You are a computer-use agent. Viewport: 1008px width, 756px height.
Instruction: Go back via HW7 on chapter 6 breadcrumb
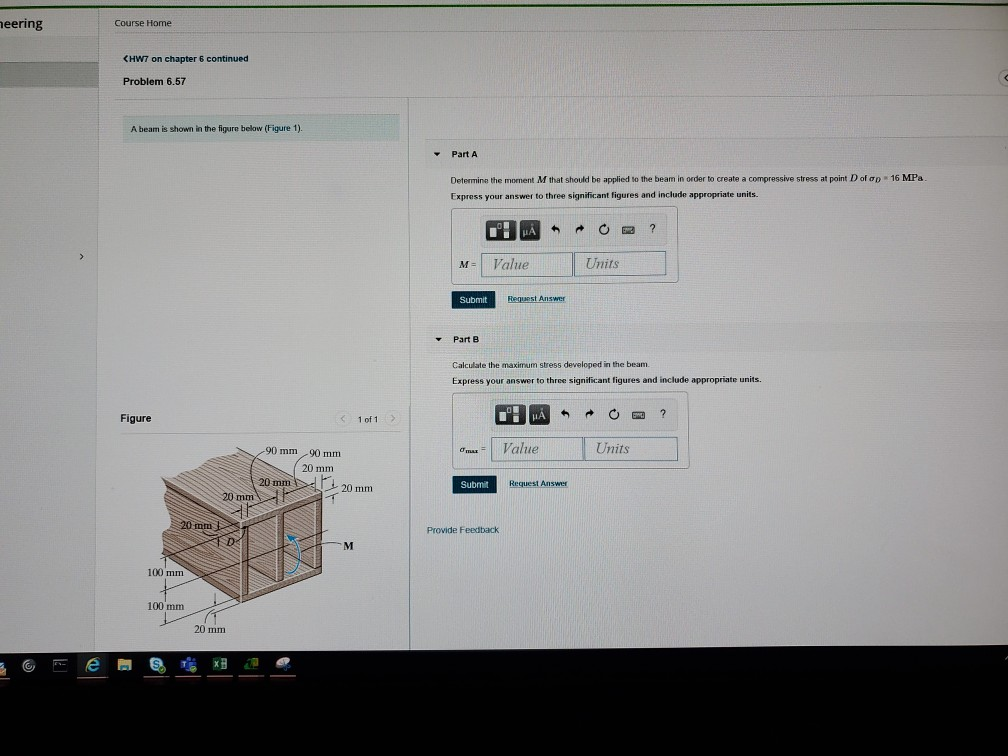184,58
